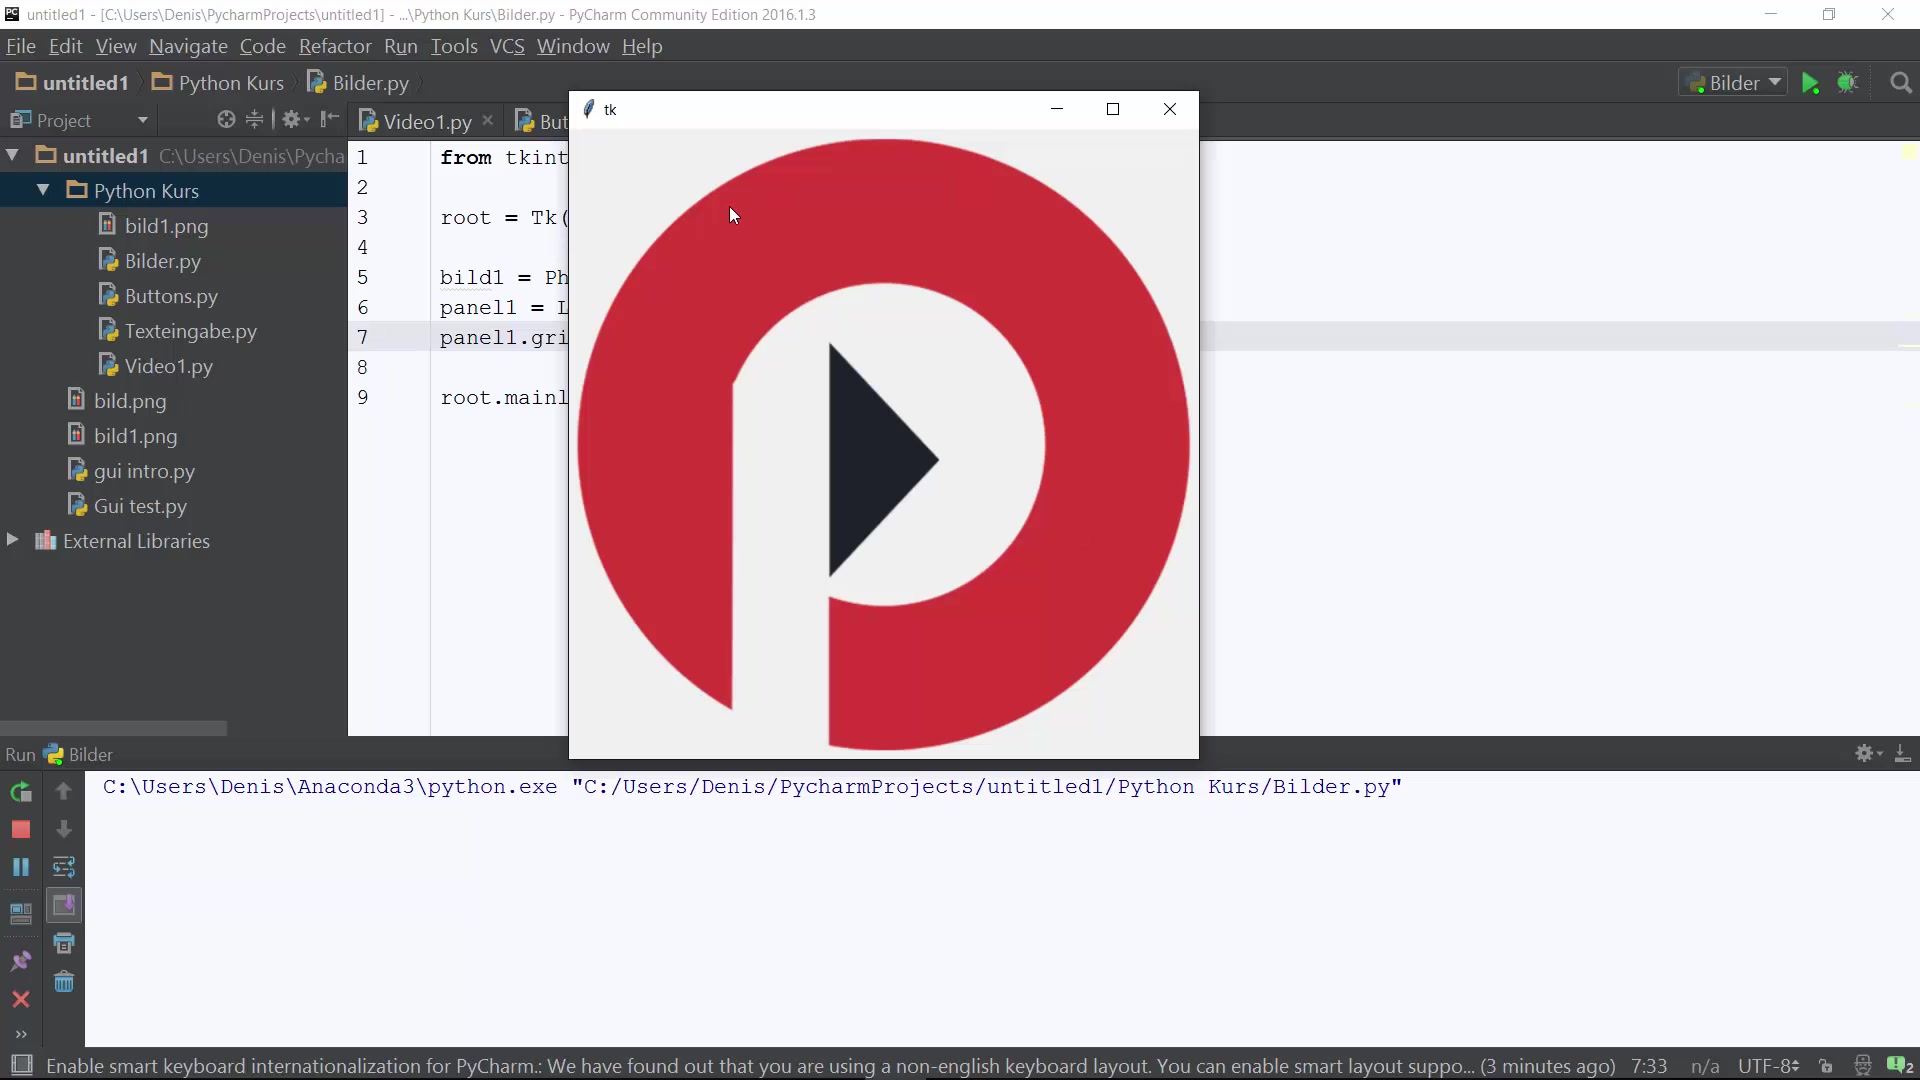Toggle Scroll to End of console

pyautogui.click(x=64, y=906)
